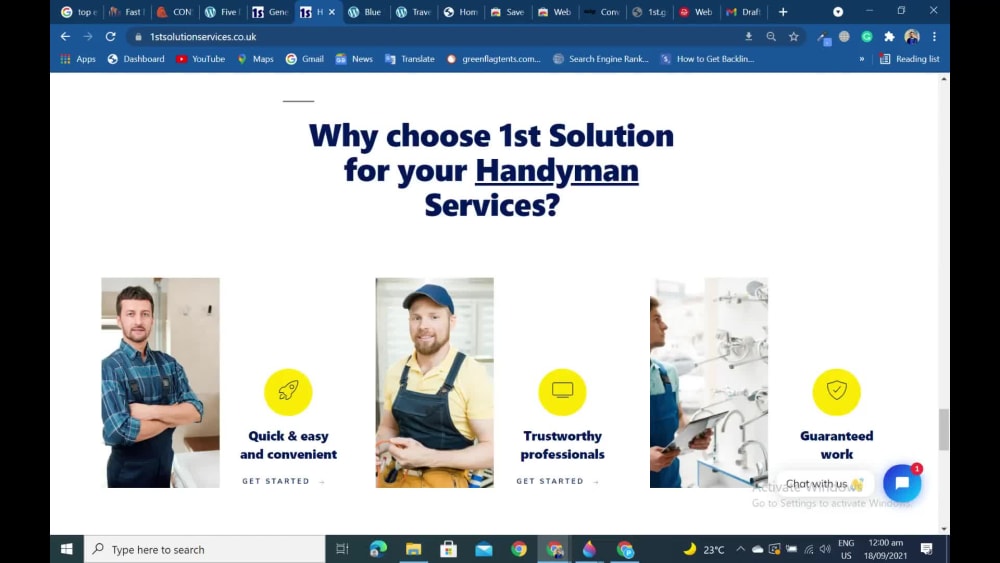Open the Dashboard bookmark

click(x=136, y=59)
